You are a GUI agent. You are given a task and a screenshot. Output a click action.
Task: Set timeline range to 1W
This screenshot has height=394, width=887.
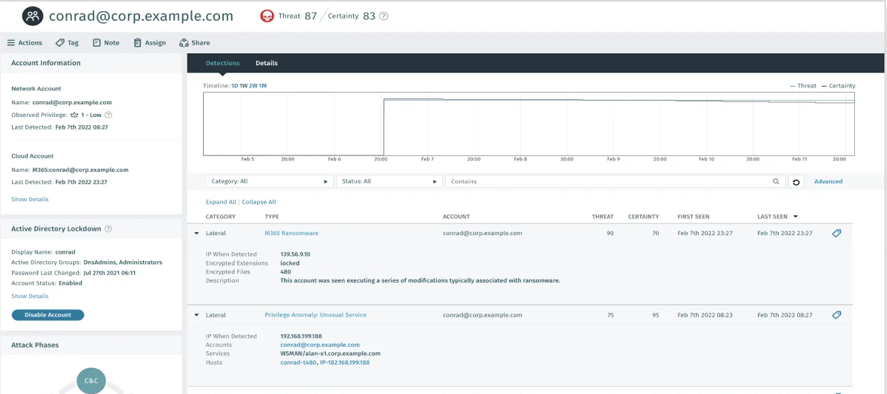[244, 86]
